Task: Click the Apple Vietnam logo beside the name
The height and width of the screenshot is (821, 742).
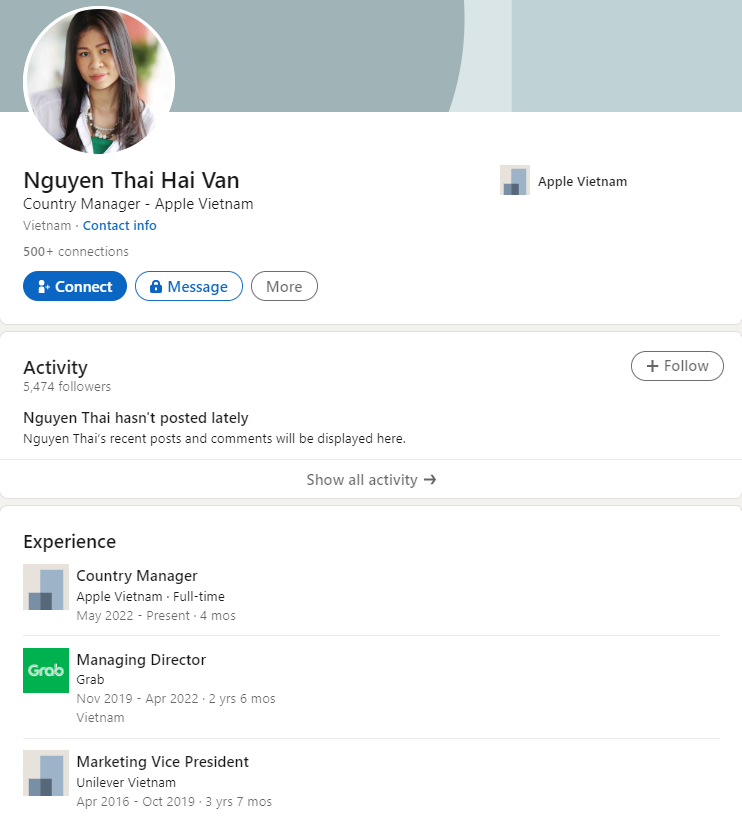Action: point(515,181)
